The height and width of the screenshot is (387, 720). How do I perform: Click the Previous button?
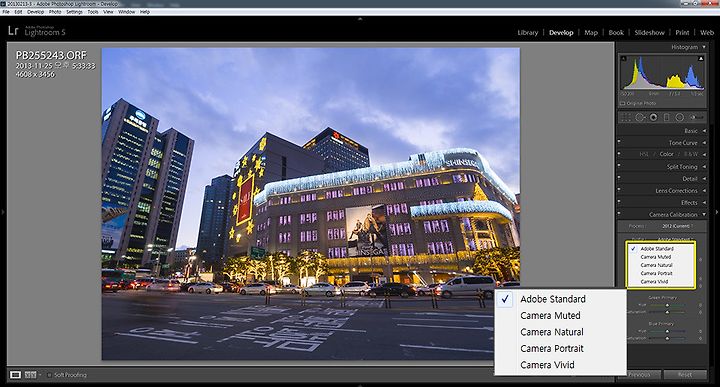pyautogui.click(x=640, y=375)
